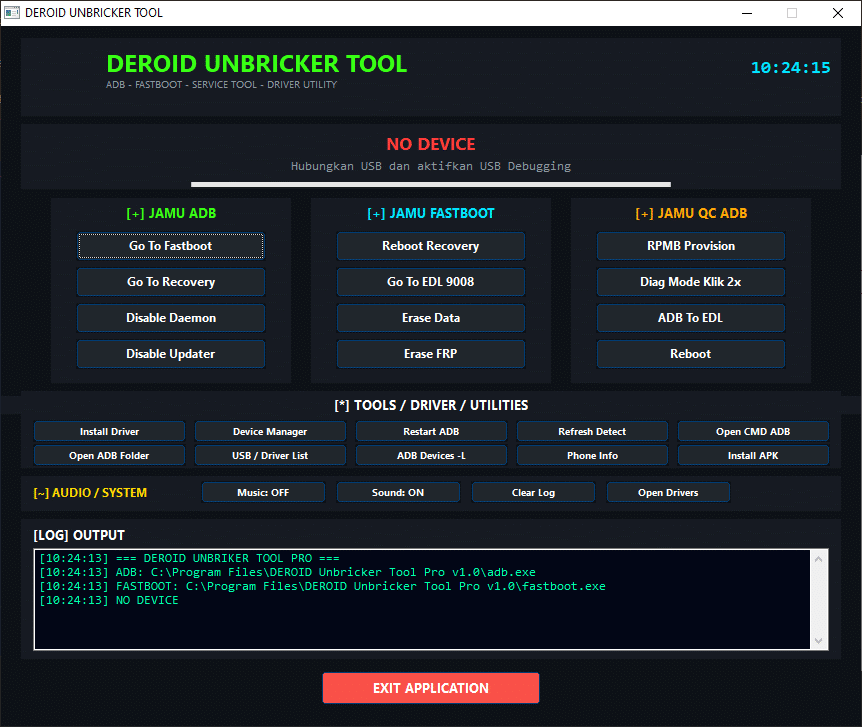Click ADB Devices -L

(431, 455)
